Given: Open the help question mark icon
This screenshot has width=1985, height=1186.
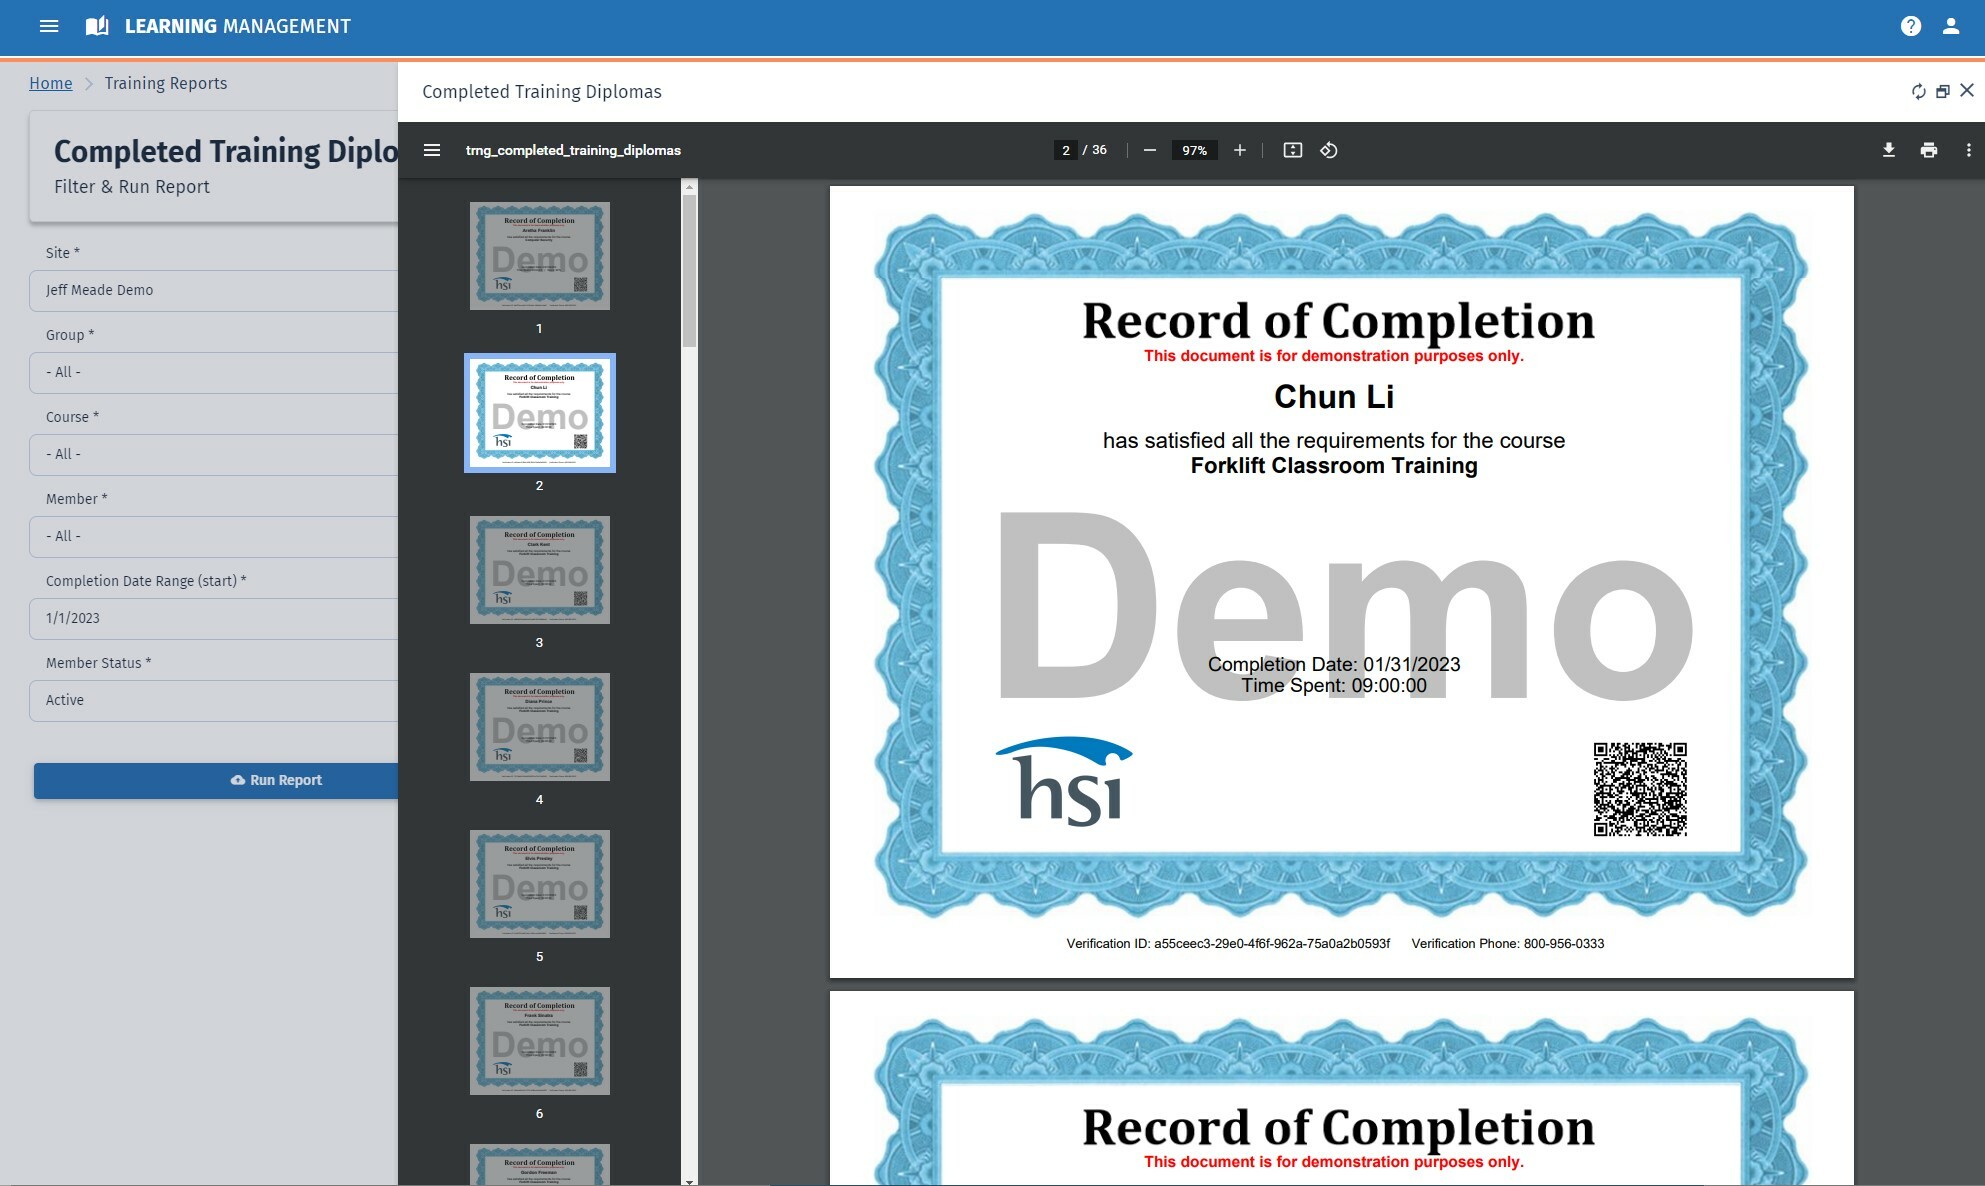Looking at the screenshot, I should pyautogui.click(x=1911, y=26).
